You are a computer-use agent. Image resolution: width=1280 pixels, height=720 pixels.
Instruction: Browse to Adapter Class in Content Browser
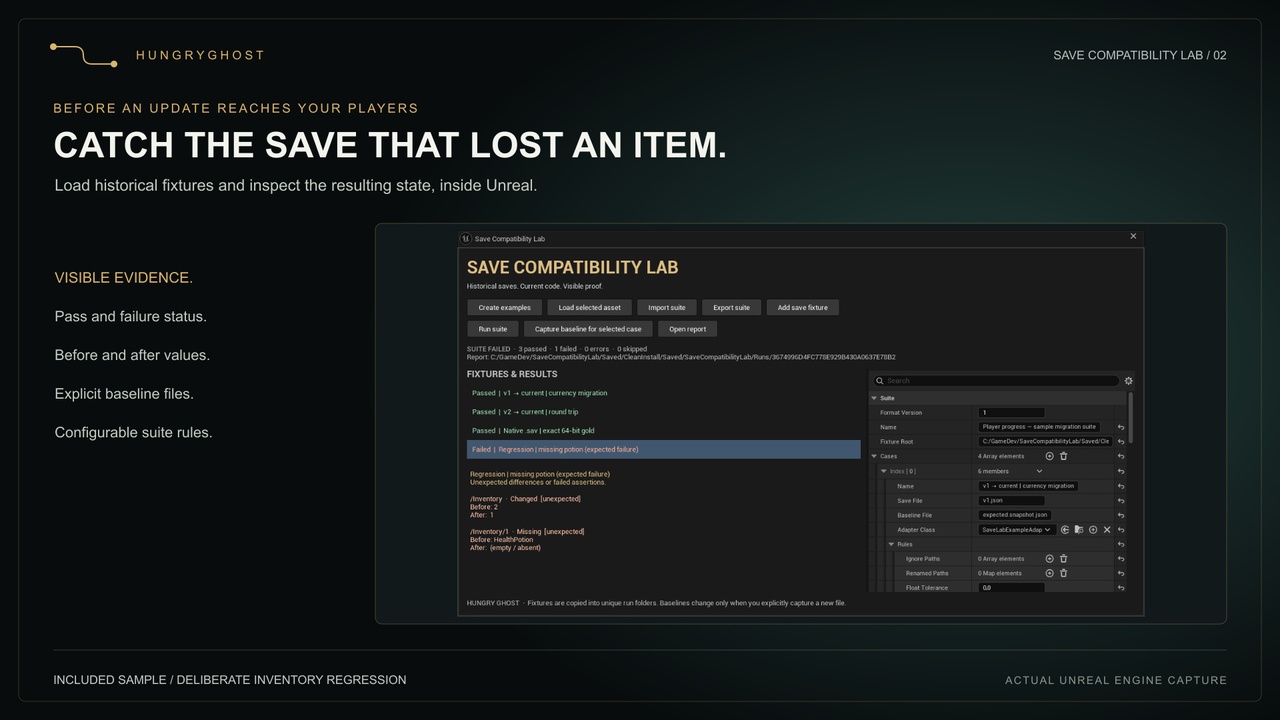1079,530
